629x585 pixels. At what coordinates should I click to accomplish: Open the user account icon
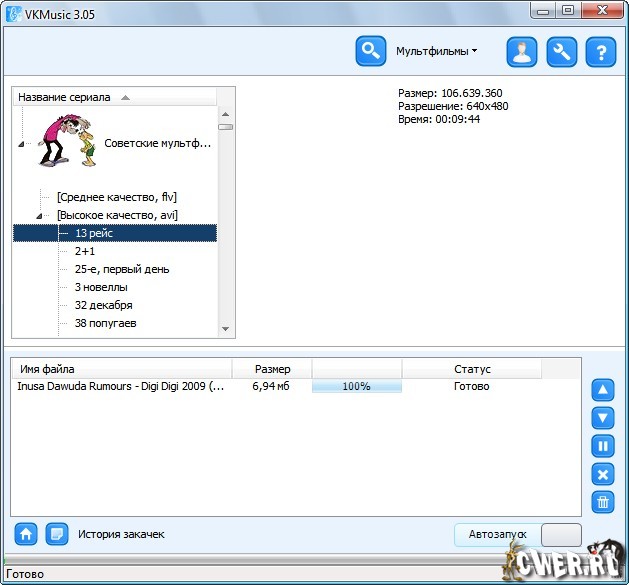tap(521, 52)
